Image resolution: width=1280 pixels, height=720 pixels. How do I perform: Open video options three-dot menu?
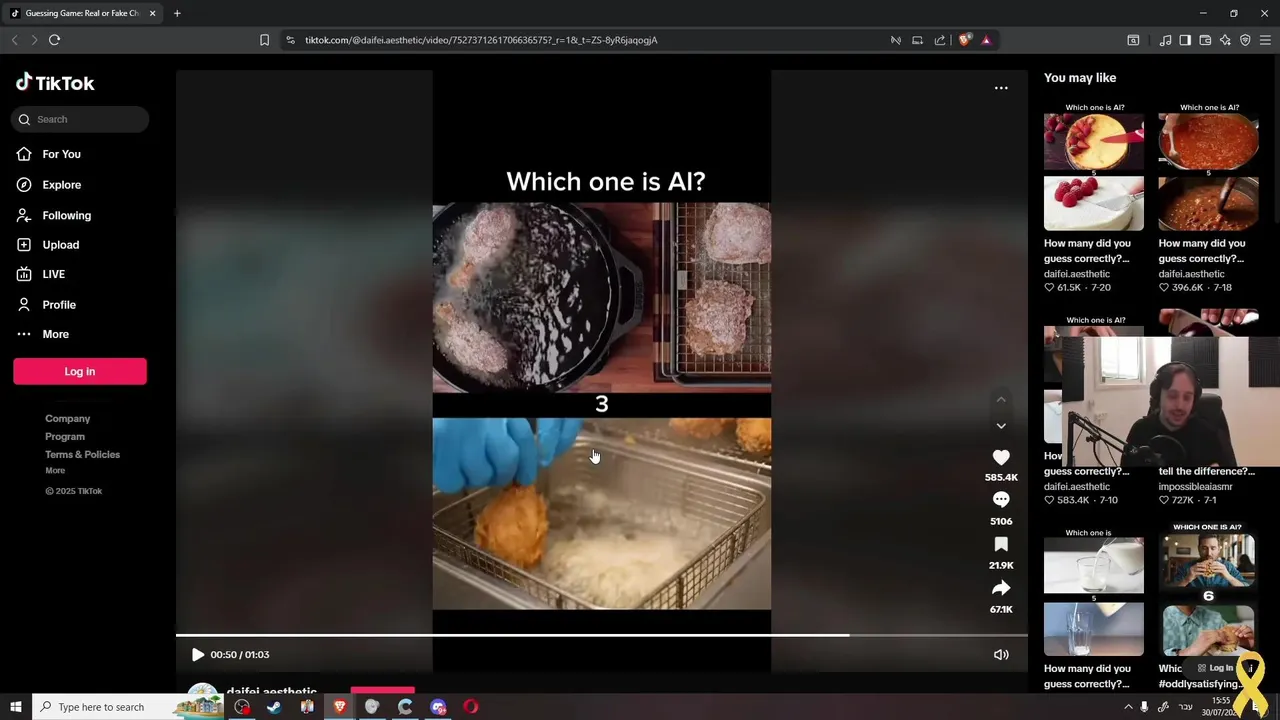[1001, 88]
